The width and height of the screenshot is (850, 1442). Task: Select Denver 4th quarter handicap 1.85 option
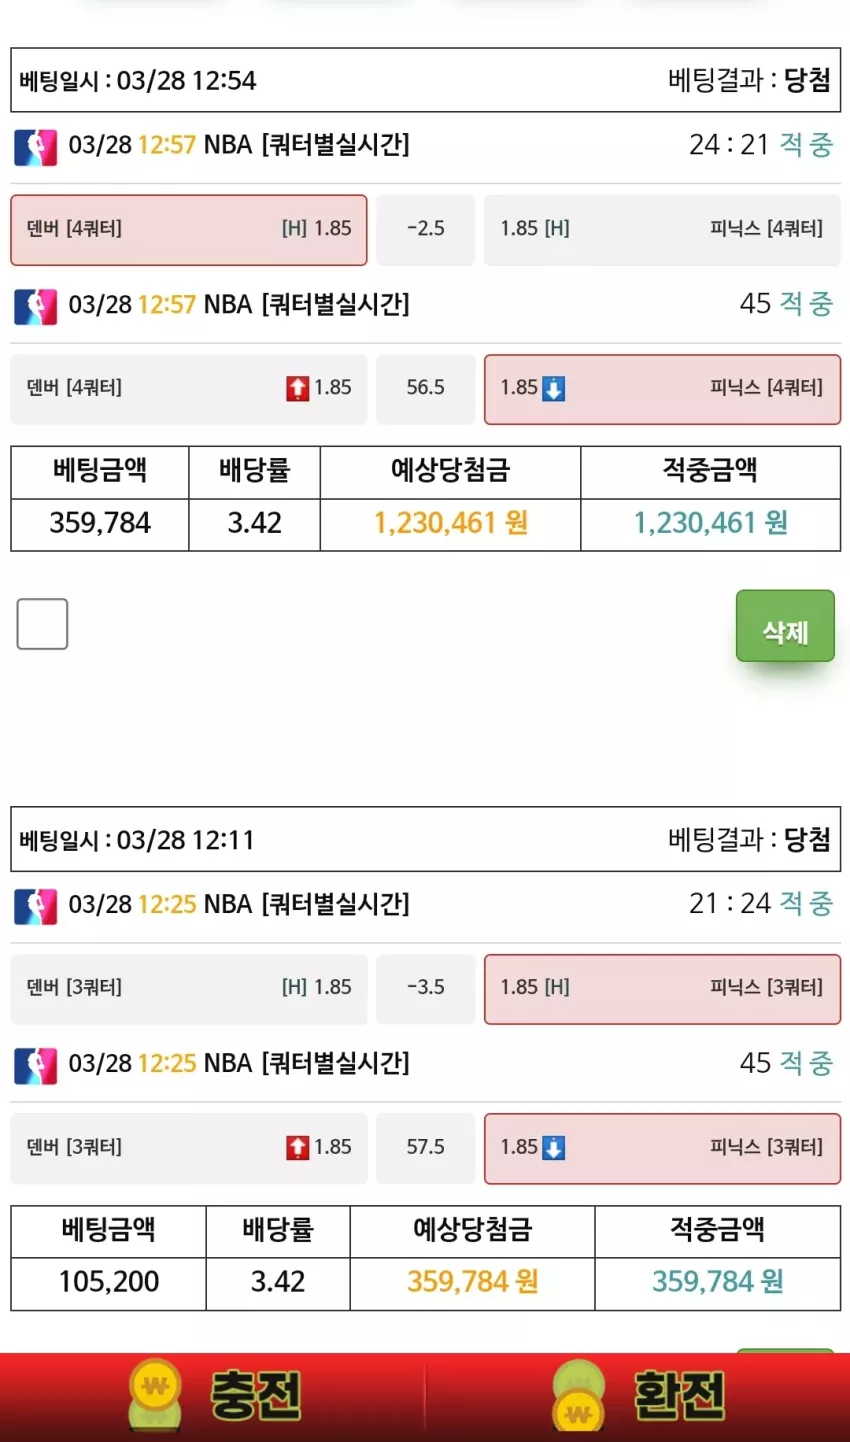tap(189, 230)
